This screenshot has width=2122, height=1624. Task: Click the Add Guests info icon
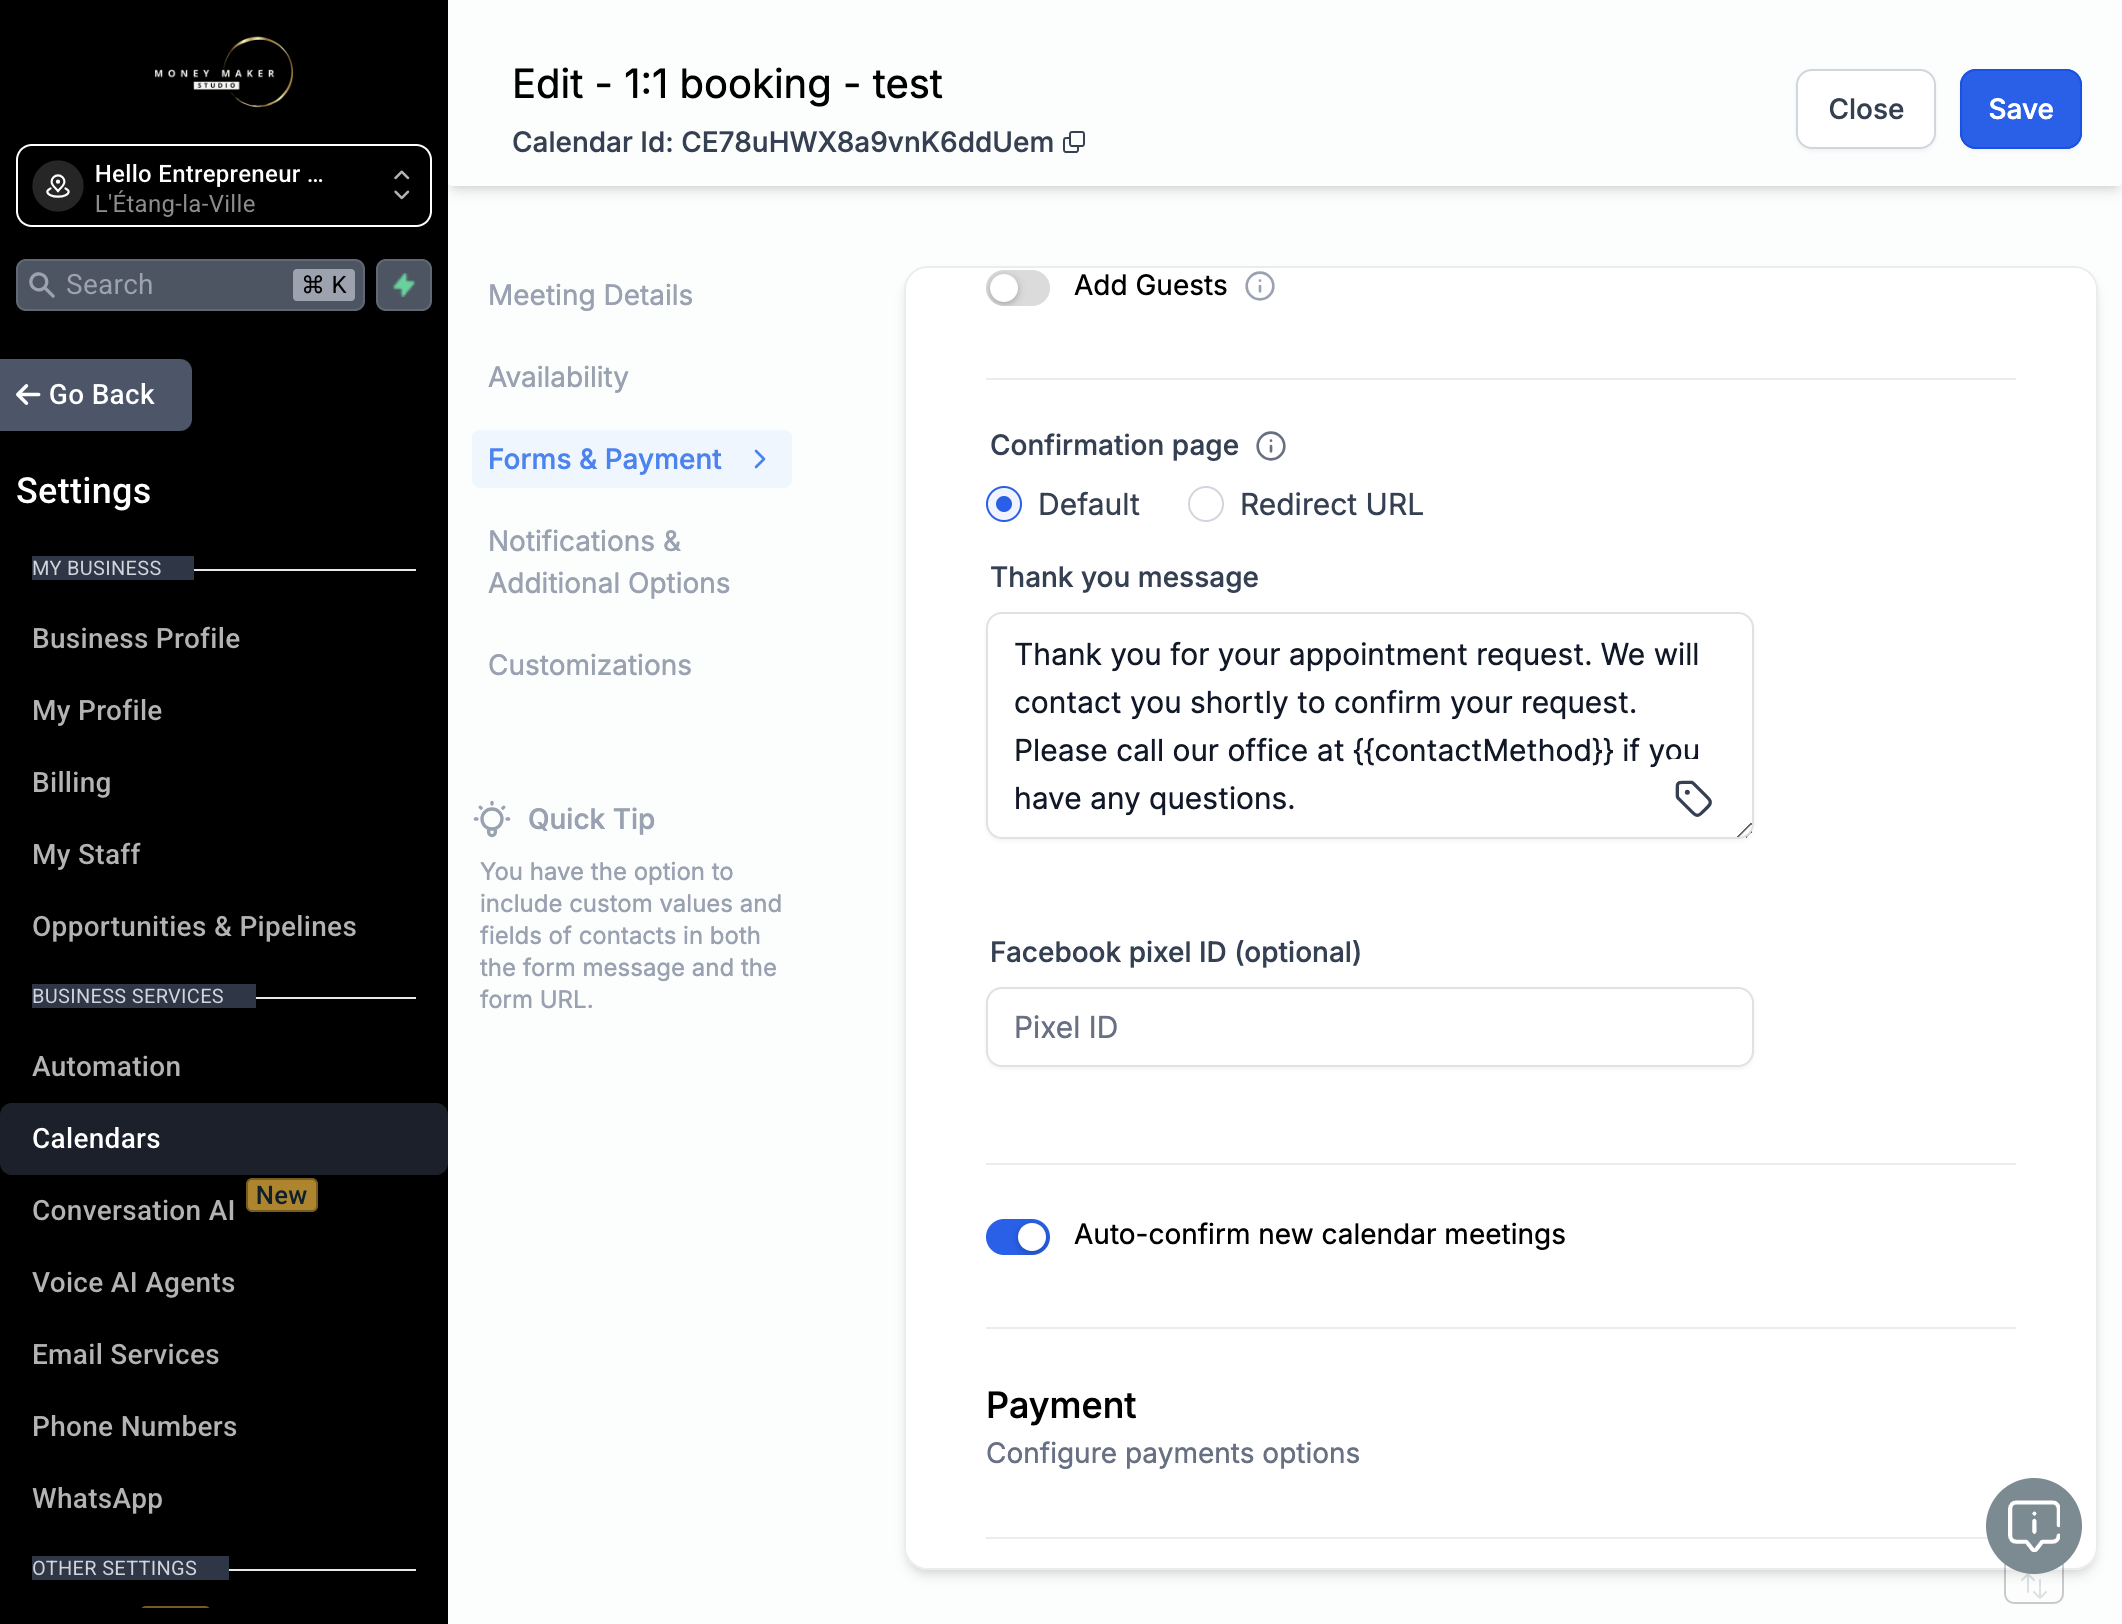(1260, 286)
